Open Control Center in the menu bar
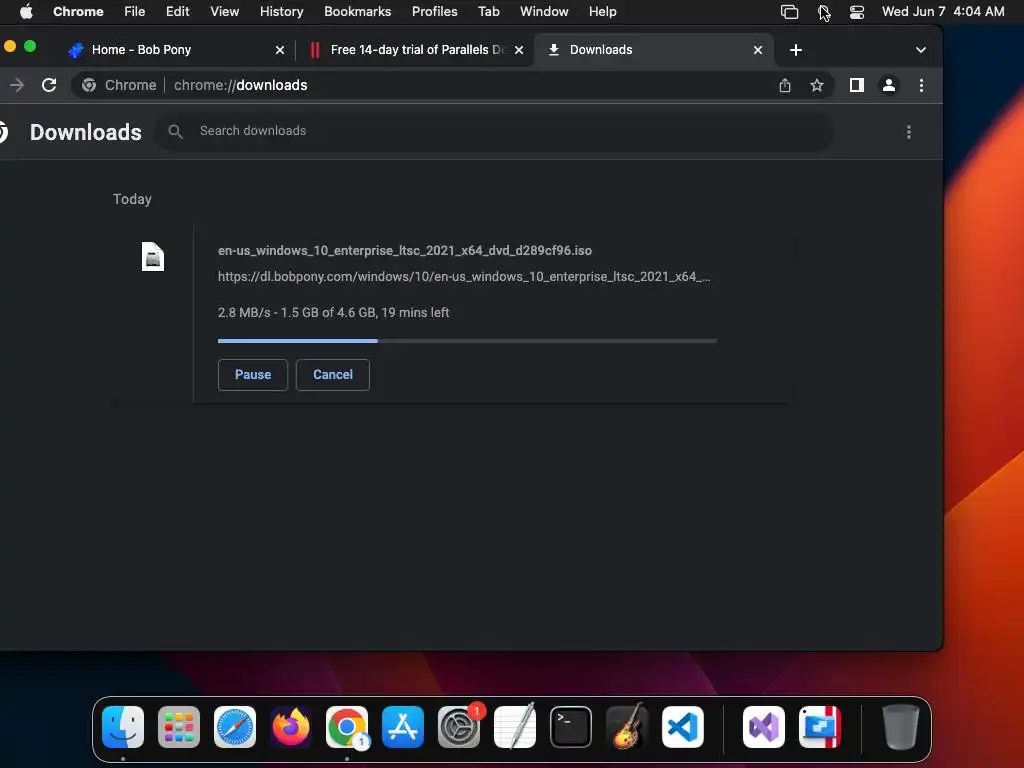This screenshot has height=768, width=1024. coord(857,12)
